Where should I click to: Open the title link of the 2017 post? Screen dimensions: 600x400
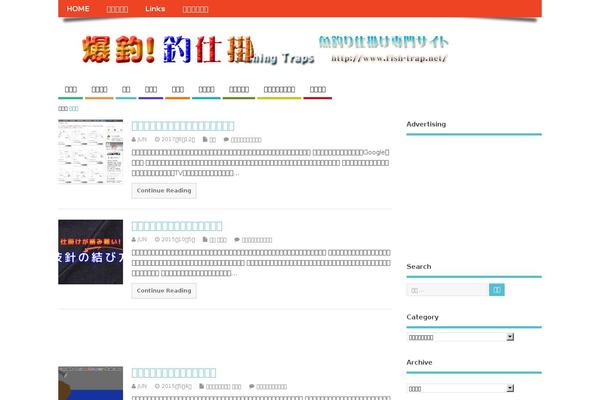tap(183, 126)
